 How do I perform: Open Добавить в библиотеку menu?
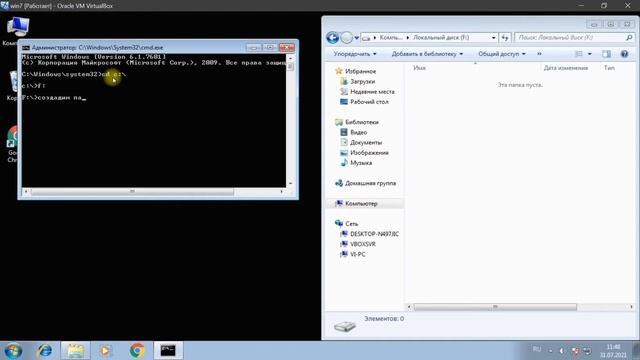point(427,54)
